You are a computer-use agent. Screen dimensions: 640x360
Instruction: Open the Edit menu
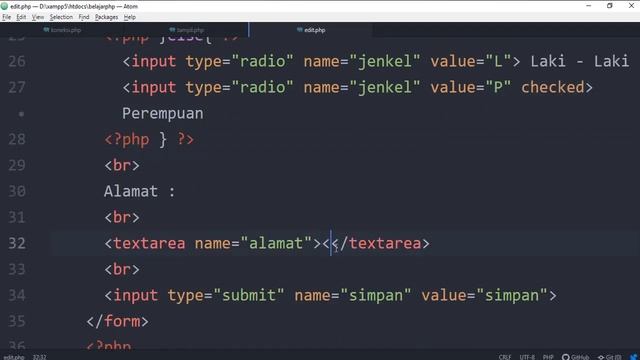tap(21, 17)
